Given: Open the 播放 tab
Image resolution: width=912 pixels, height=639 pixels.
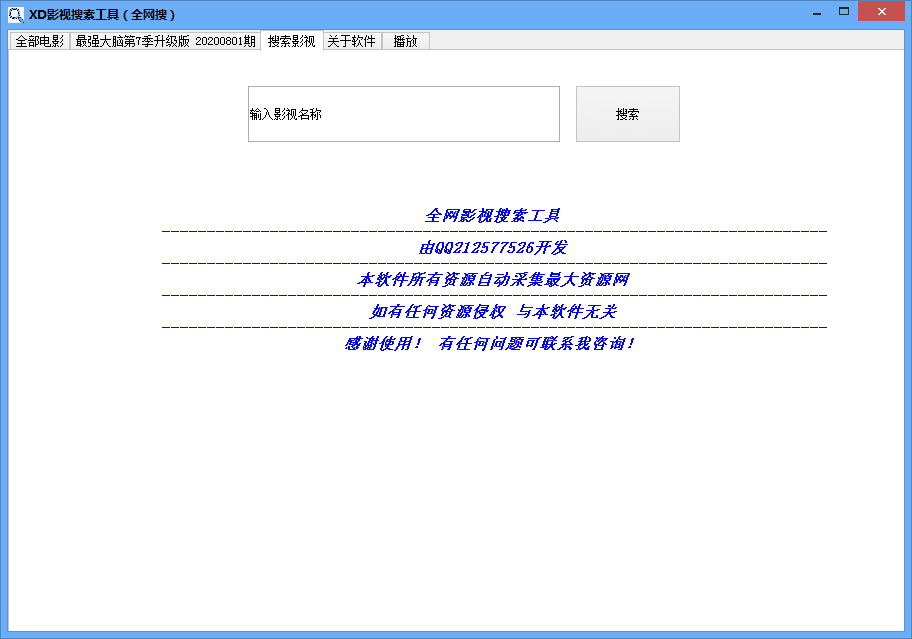Looking at the screenshot, I should point(405,41).
